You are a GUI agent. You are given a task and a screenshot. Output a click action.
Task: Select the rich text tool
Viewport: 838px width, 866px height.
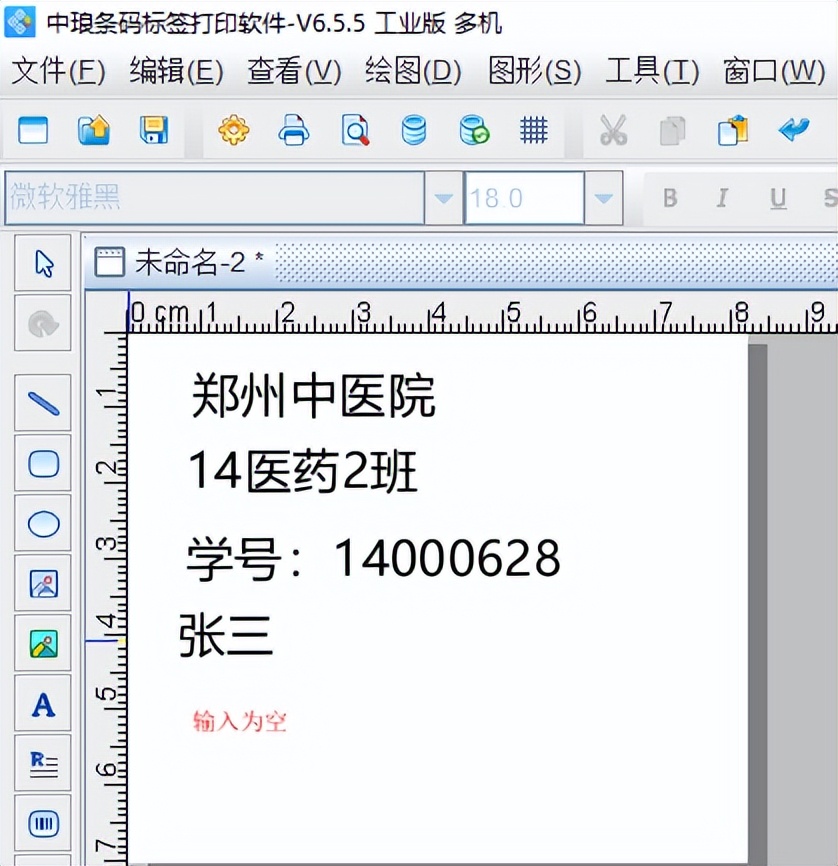coord(42,763)
